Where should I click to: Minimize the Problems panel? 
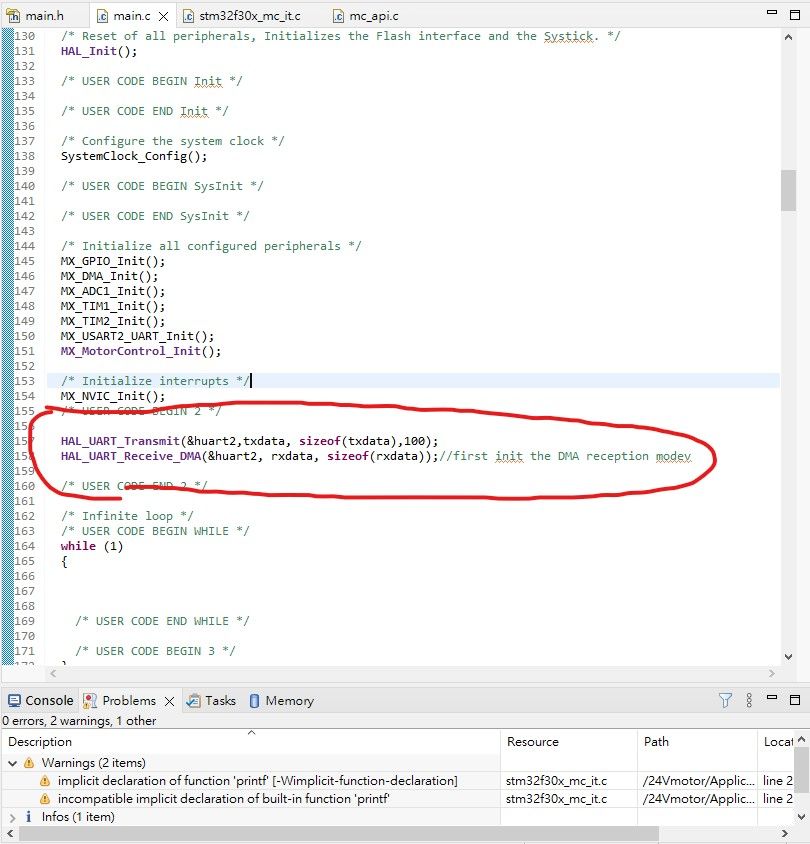pos(772,697)
